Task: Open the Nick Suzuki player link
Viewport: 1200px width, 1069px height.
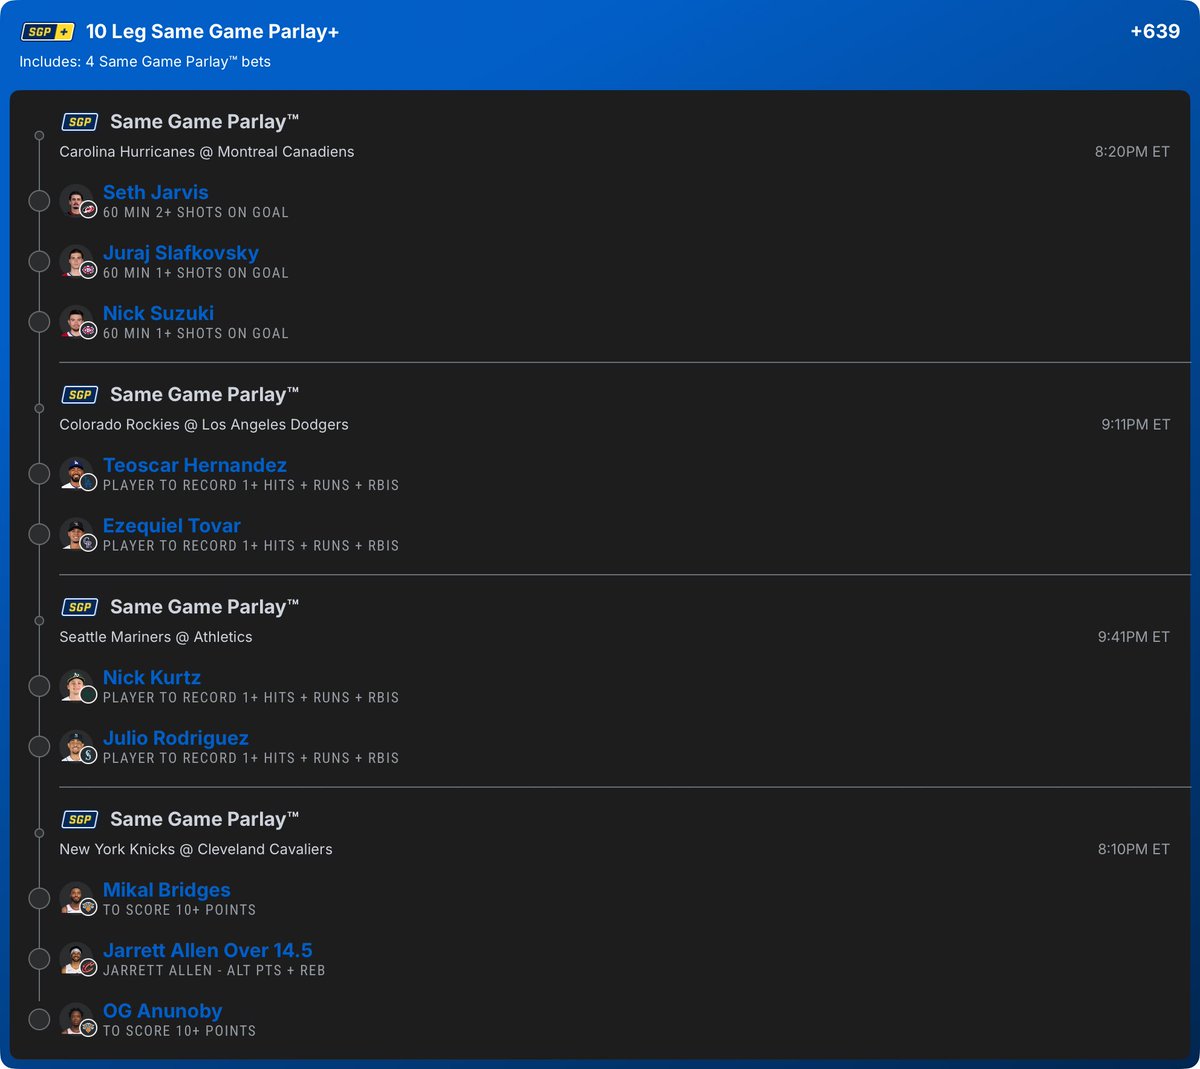Action: coord(158,313)
